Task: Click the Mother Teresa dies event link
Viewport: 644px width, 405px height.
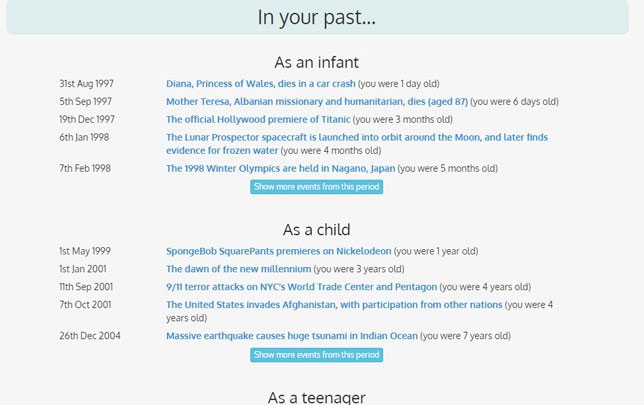Action: [x=316, y=102]
